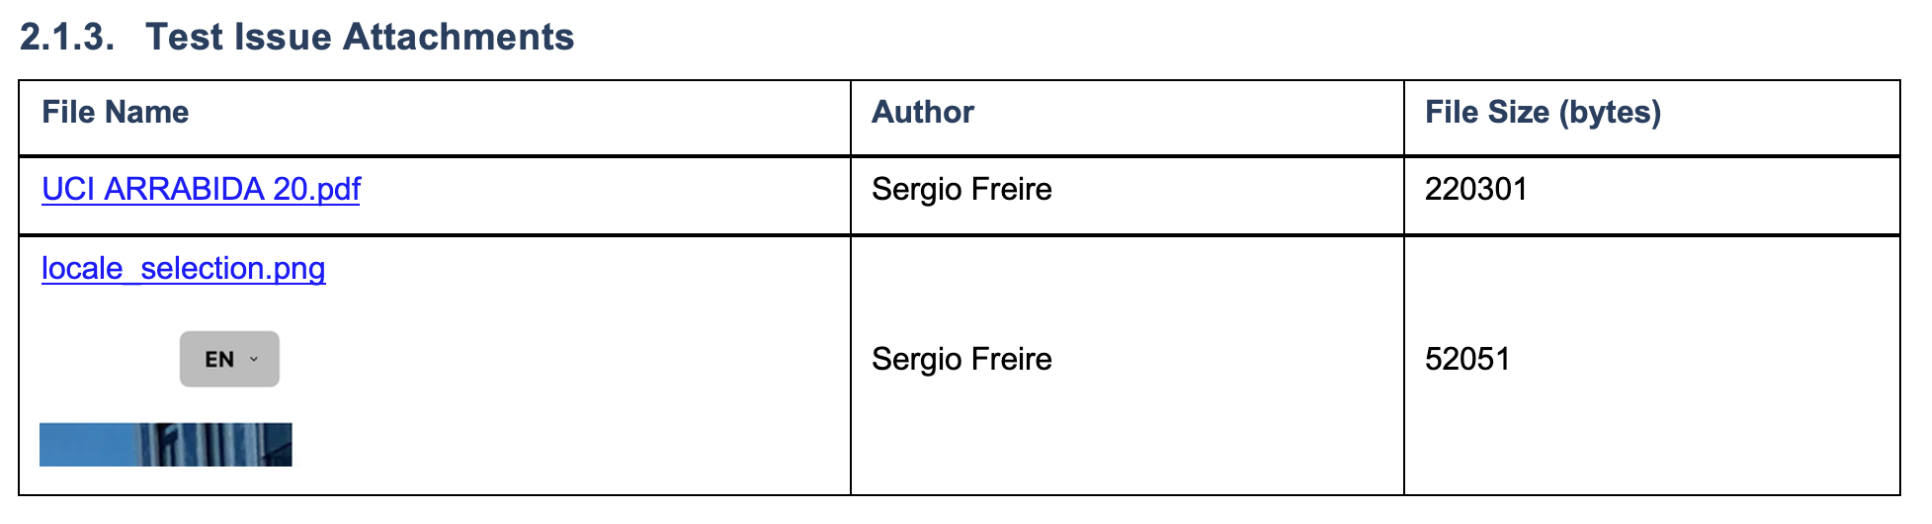Select the Author column header

[923, 112]
